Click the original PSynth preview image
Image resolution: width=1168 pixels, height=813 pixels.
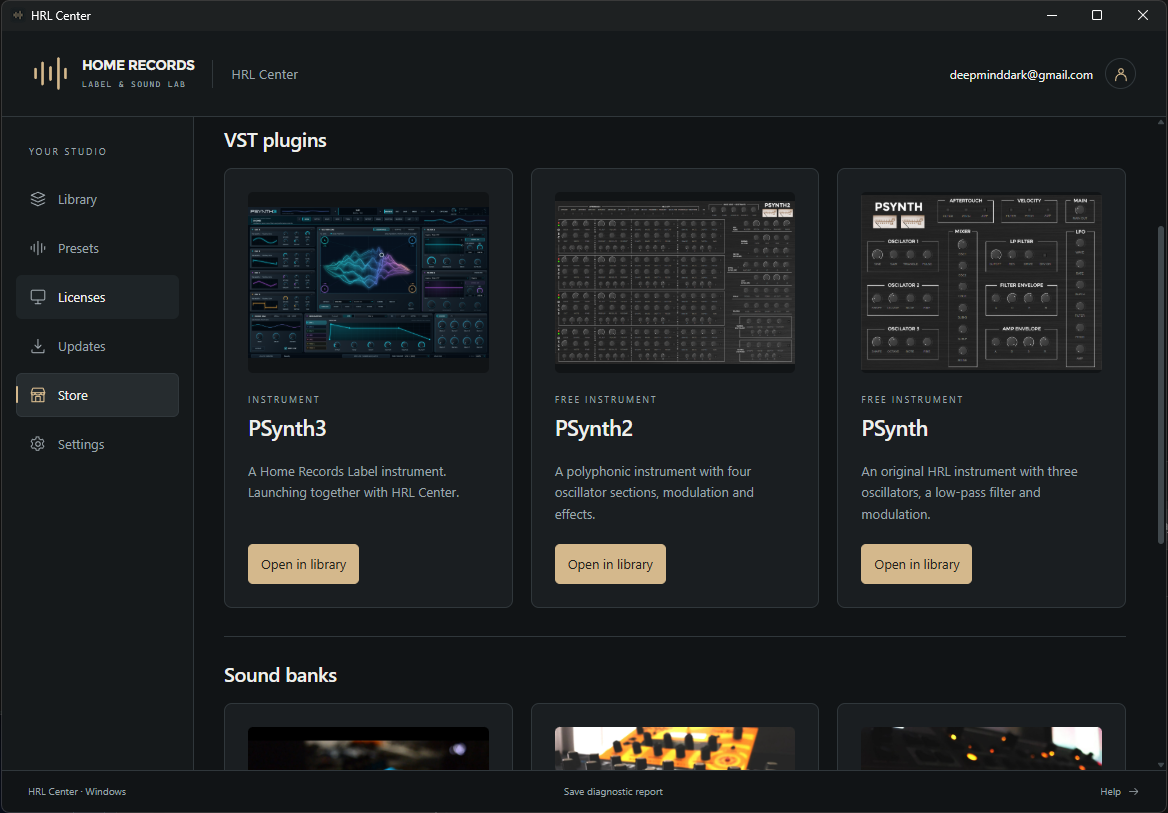(x=981, y=282)
